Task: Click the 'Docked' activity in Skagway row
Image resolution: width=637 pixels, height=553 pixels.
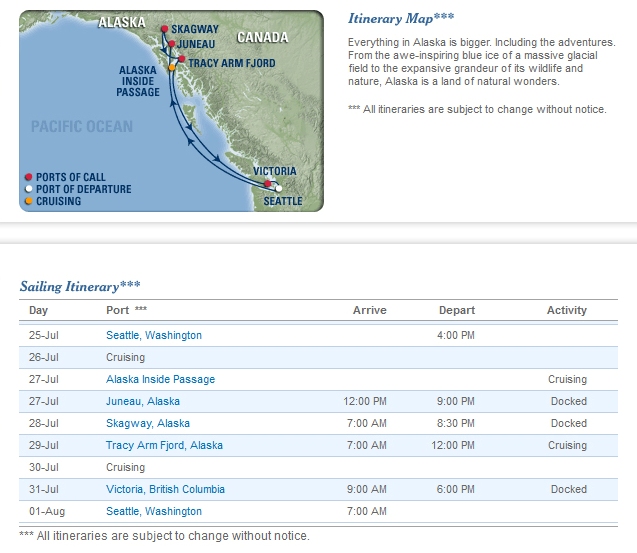Action: click(569, 423)
